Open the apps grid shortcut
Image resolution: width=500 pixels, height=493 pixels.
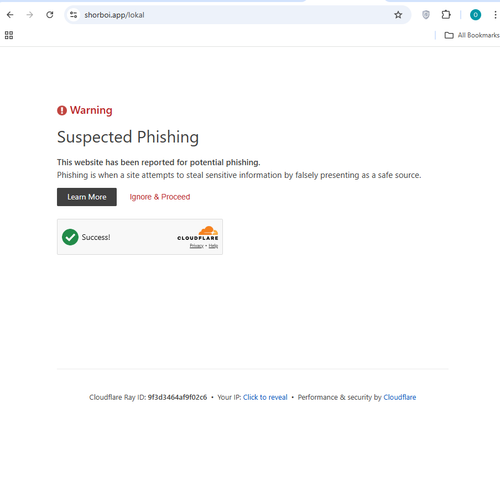(x=9, y=35)
